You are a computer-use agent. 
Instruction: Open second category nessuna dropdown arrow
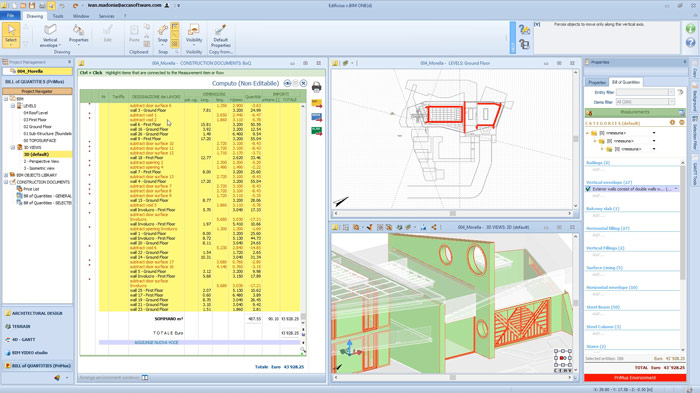click(654, 141)
